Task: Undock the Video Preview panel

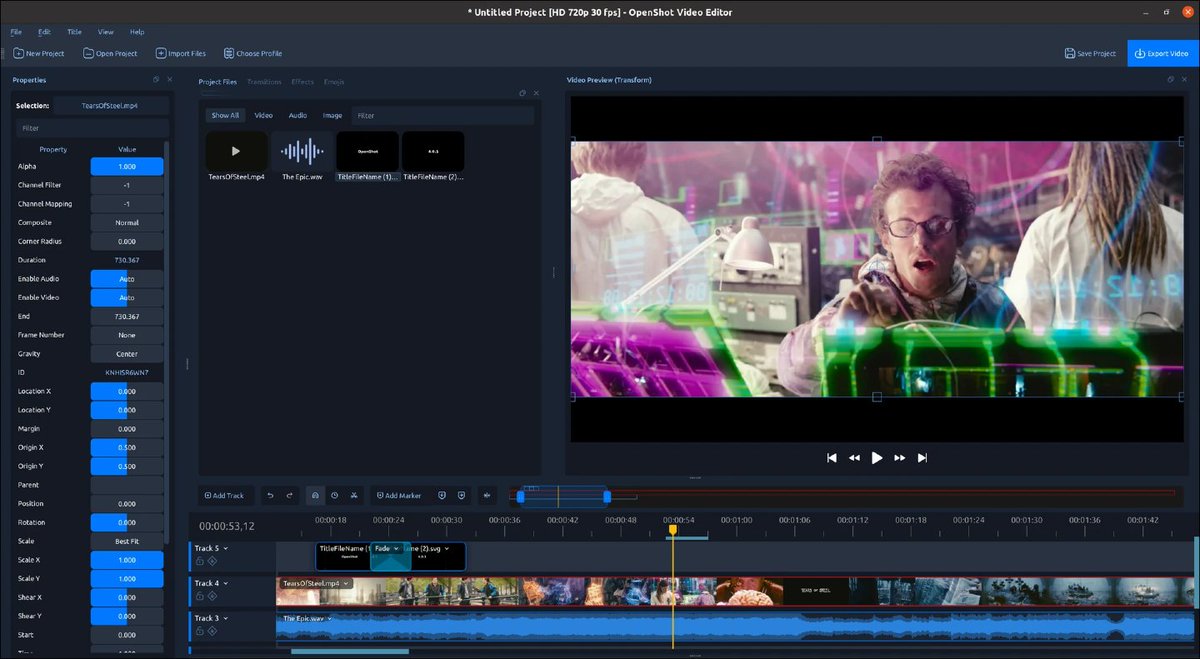Action: 1170,80
